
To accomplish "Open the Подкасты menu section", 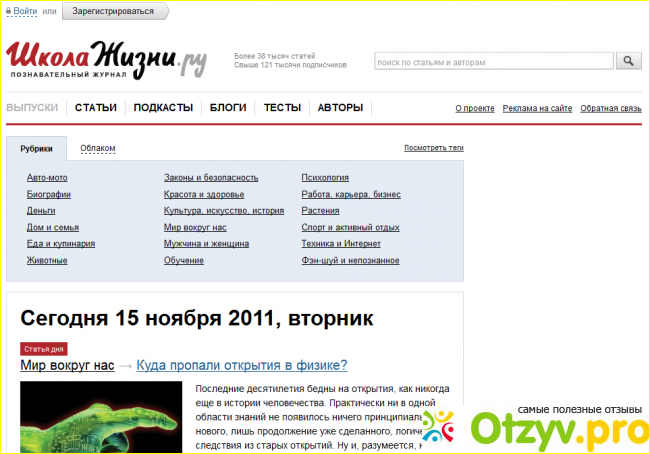I will 163,108.
